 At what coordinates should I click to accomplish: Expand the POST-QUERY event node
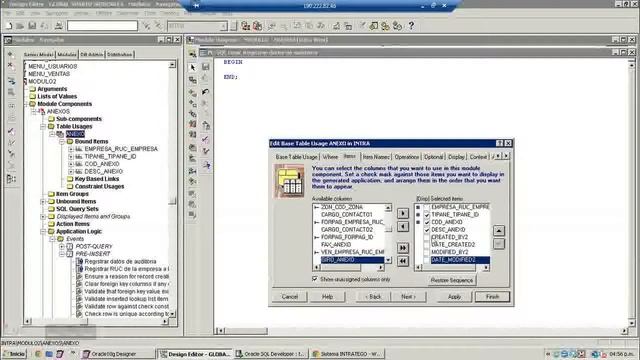point(62,247)
